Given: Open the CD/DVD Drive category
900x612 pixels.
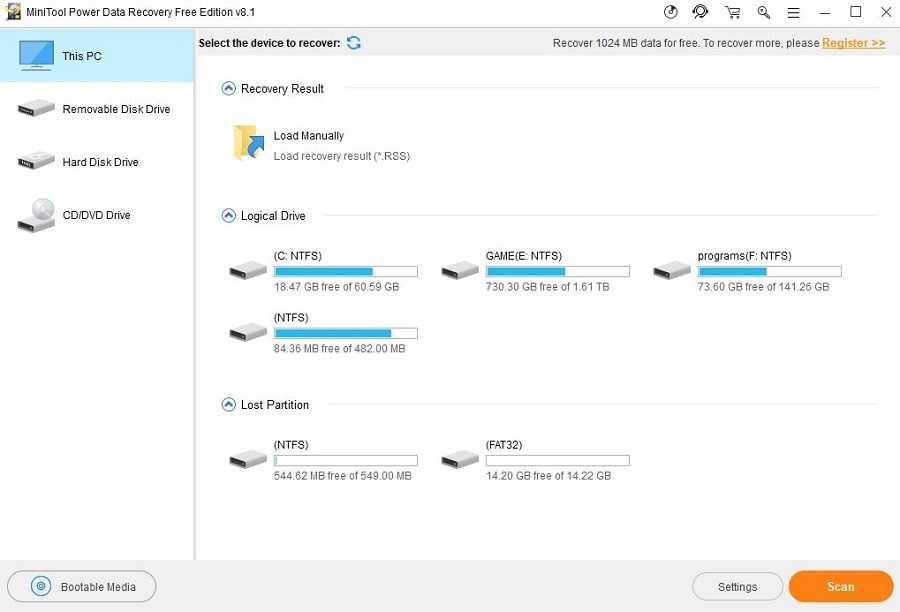Looking at the screenshot, I should point(96,215).
